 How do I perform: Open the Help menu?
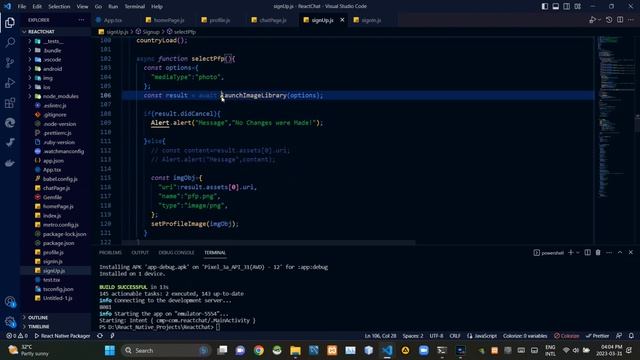(157, 7)
